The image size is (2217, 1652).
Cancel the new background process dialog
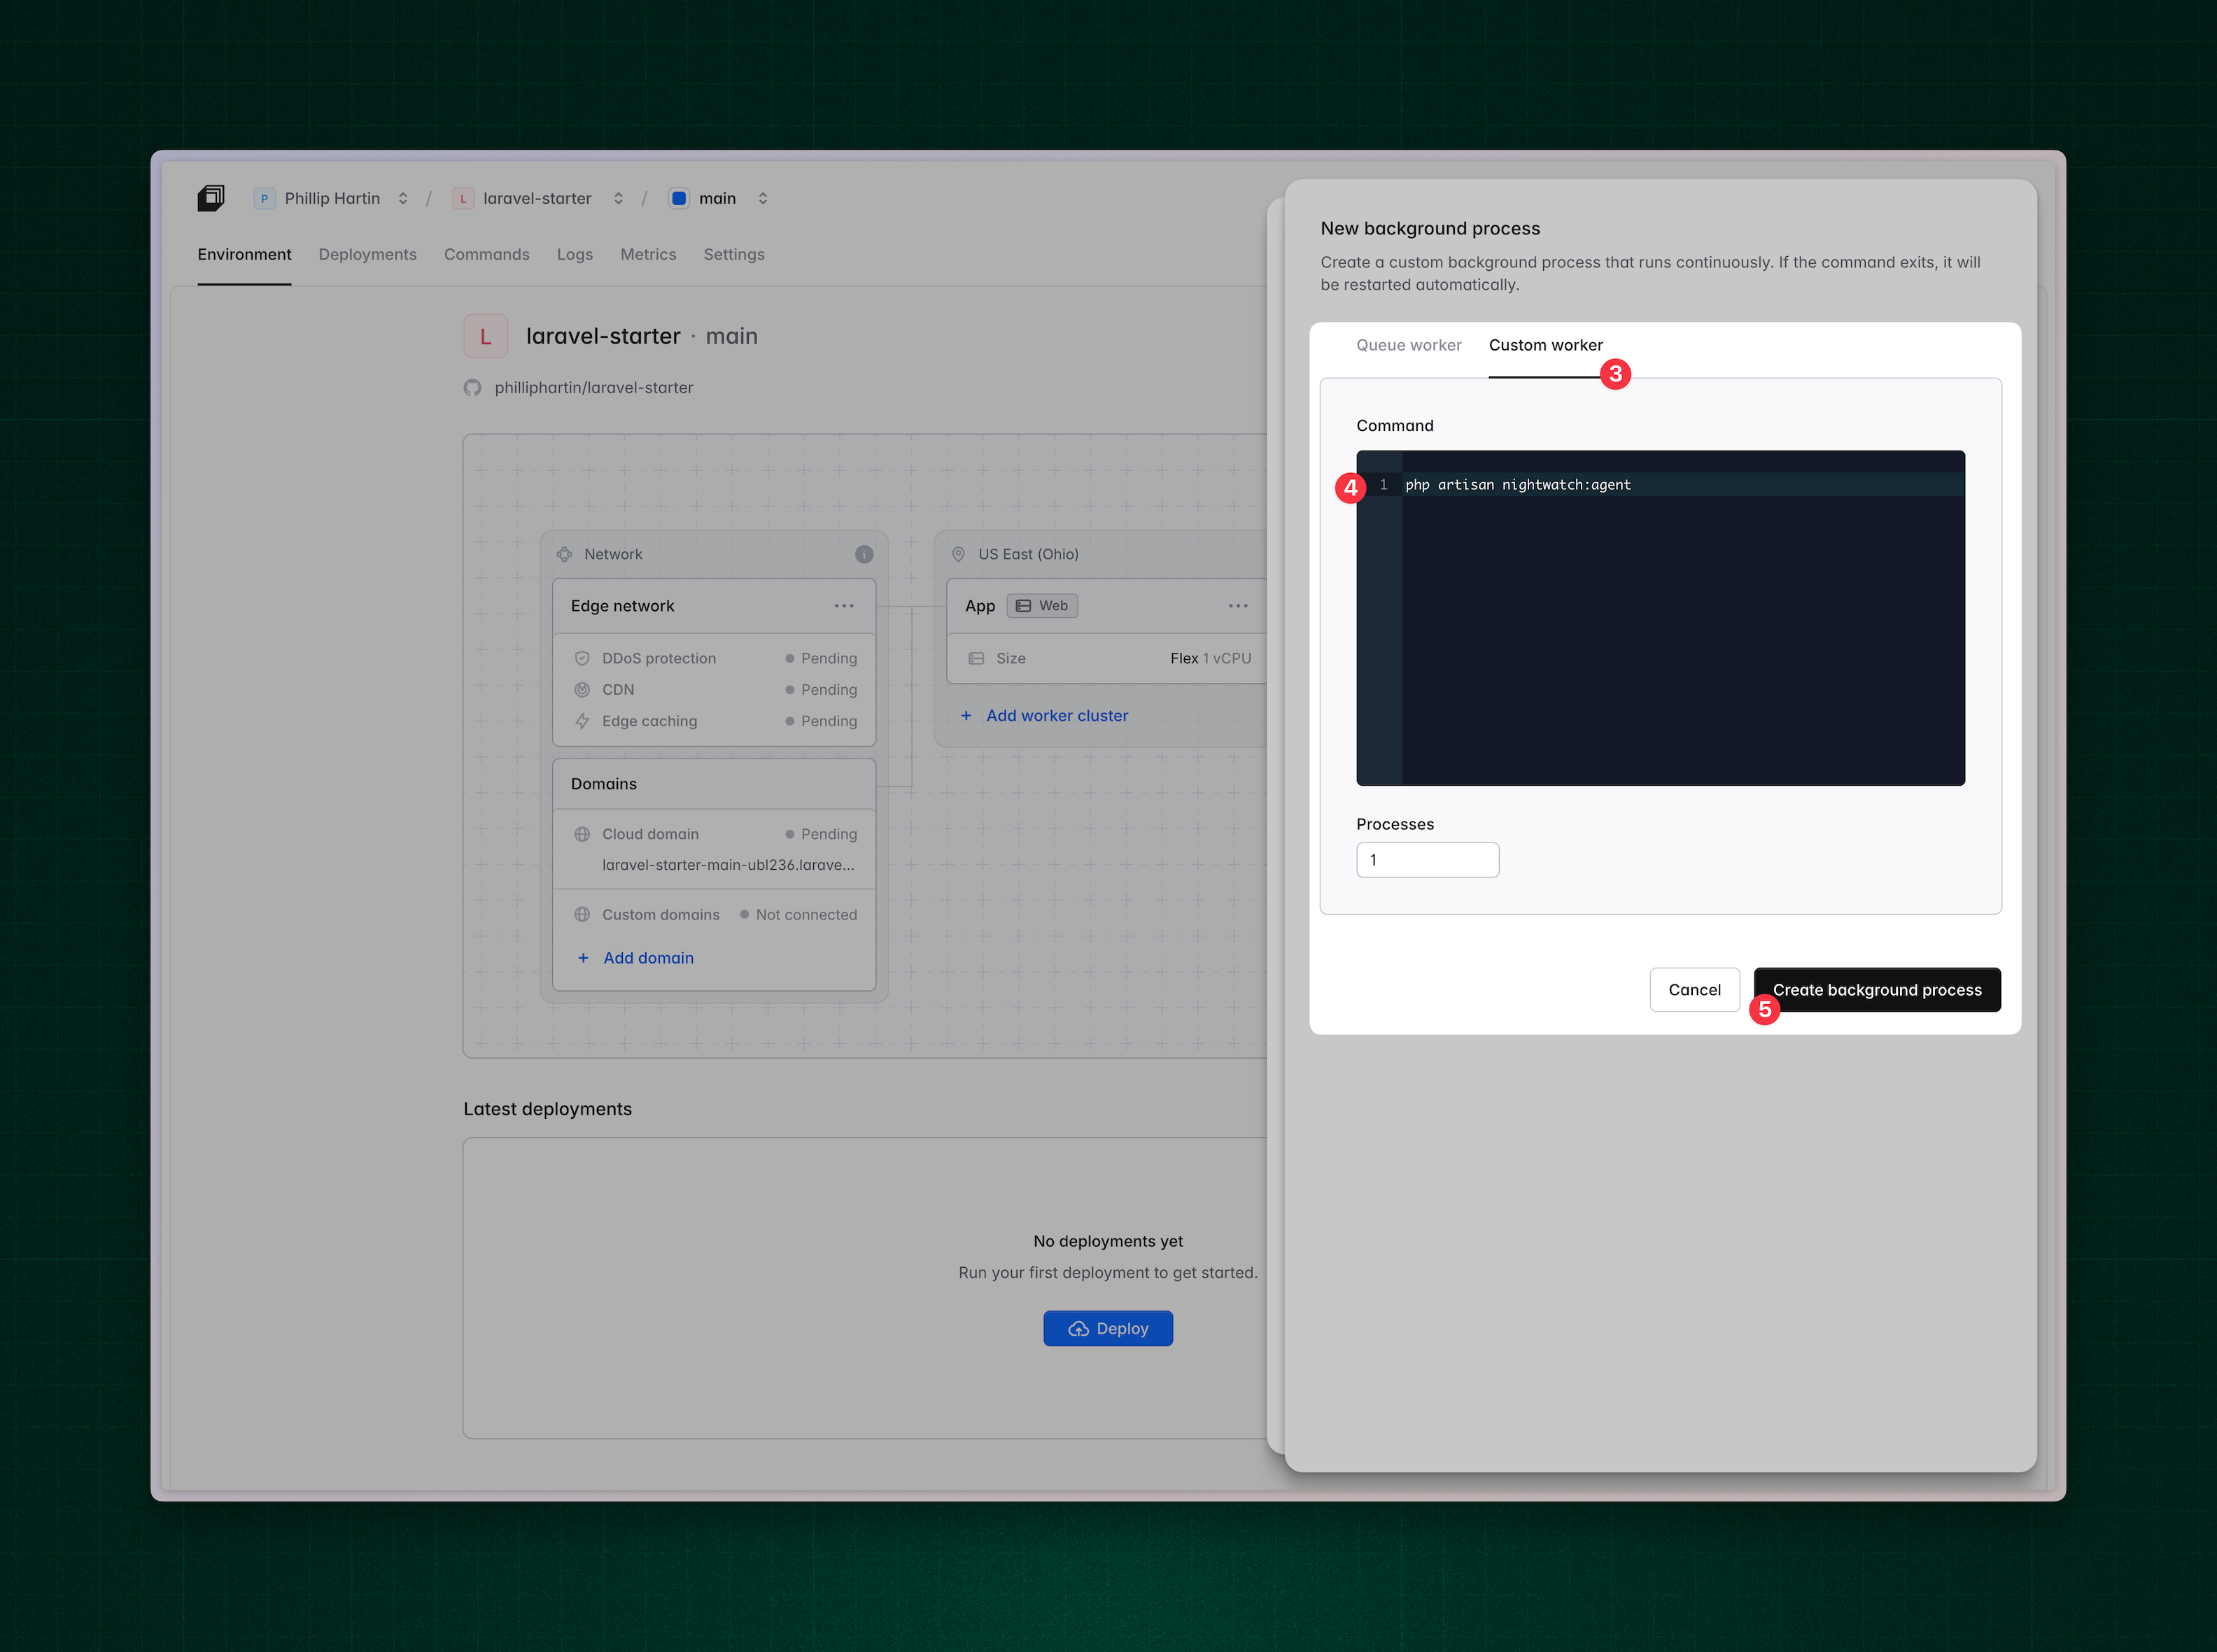pyautogui.click(x=1694, y=990)
